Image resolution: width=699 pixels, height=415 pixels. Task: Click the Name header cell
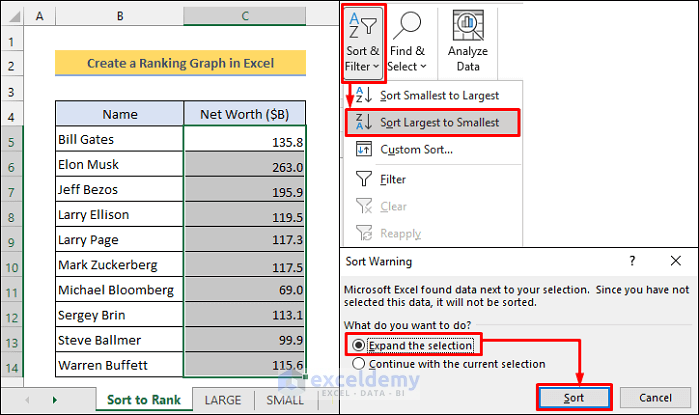point(119,114)
